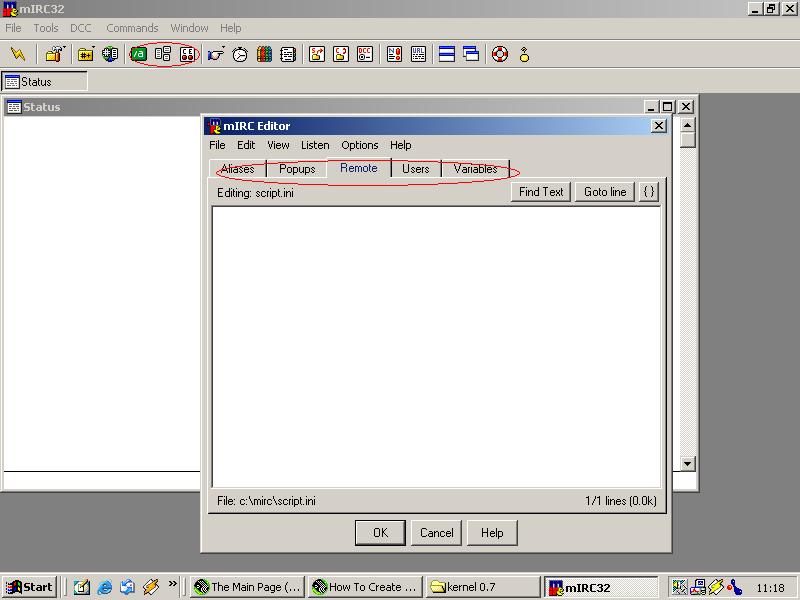Viewport: 800px width, 600px height.
Task: Open the Channels folder icon
Action: click(86, 54)
